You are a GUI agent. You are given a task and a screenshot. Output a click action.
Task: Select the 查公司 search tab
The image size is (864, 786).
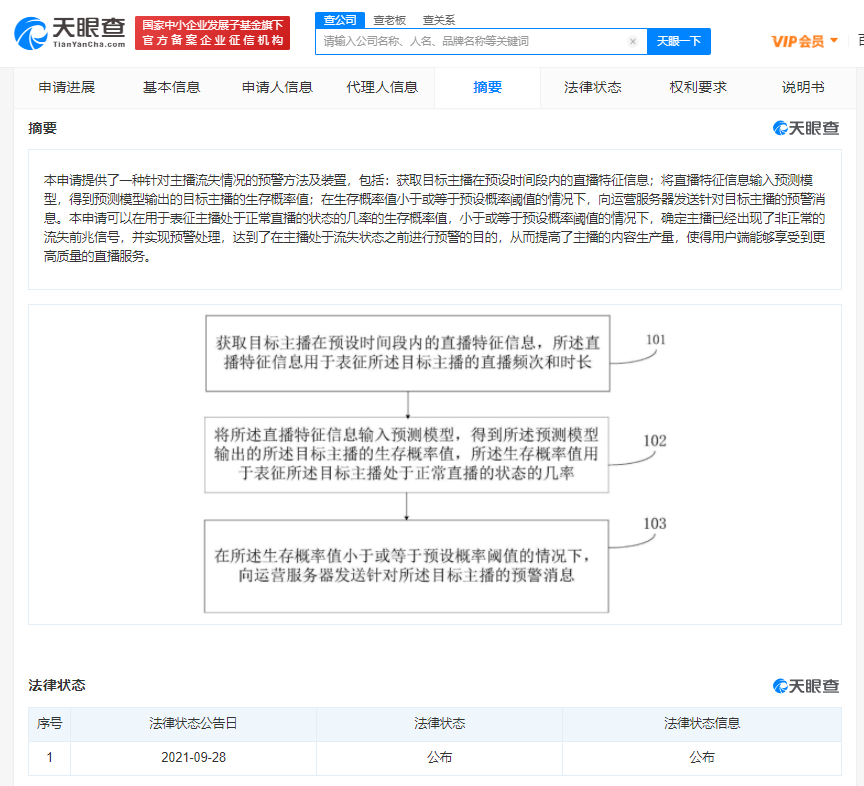coord(340,20)
